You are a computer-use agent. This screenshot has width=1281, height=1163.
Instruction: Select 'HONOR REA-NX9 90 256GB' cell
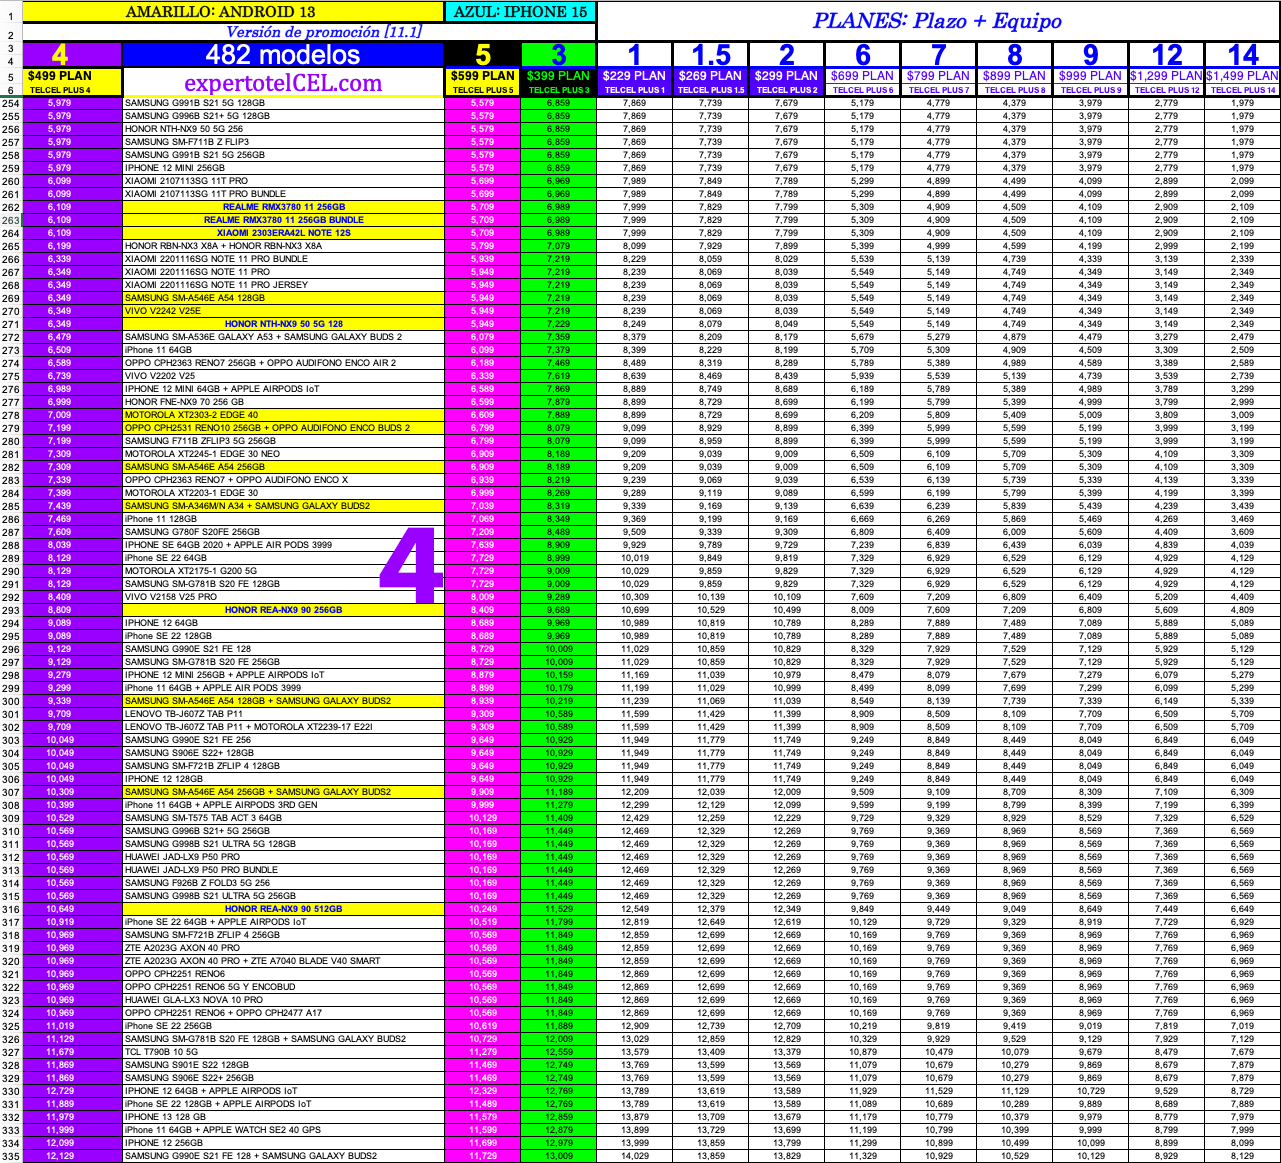click(x=283, y=610)
